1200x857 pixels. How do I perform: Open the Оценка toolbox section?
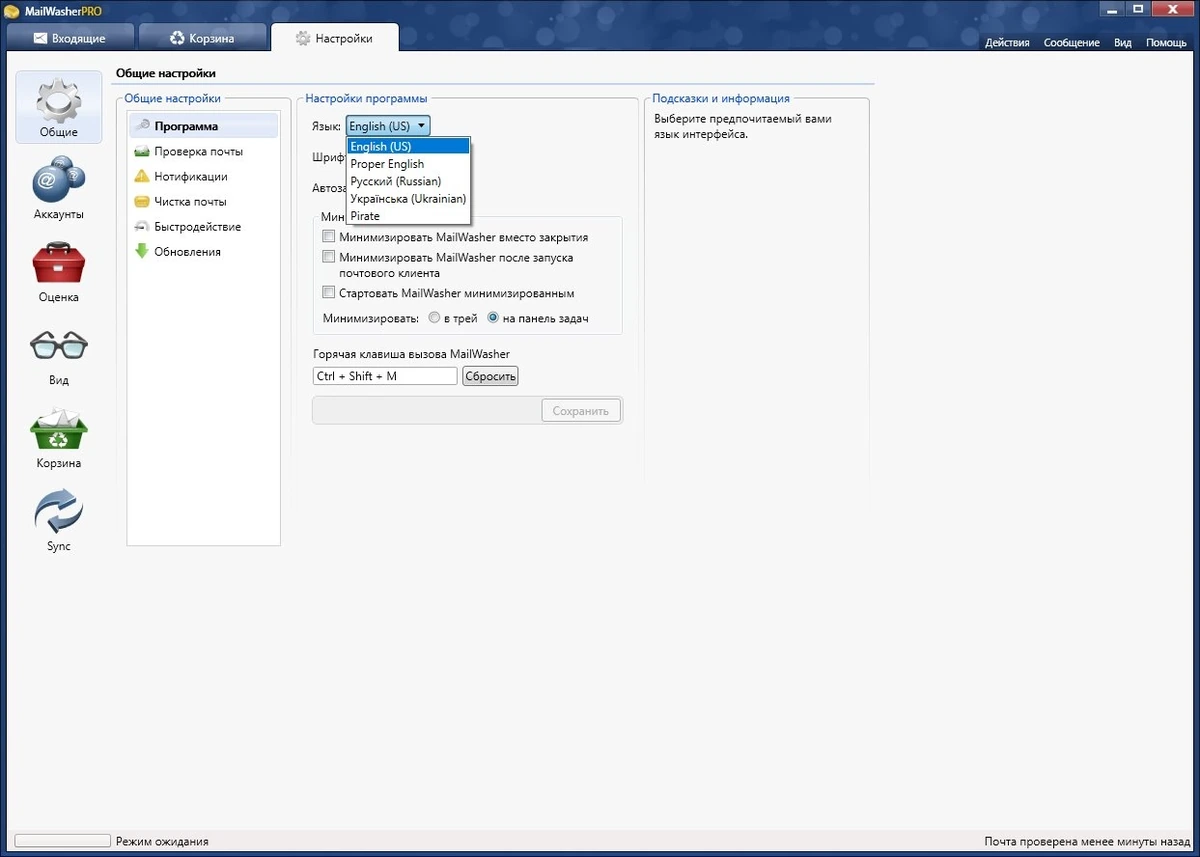59,272
